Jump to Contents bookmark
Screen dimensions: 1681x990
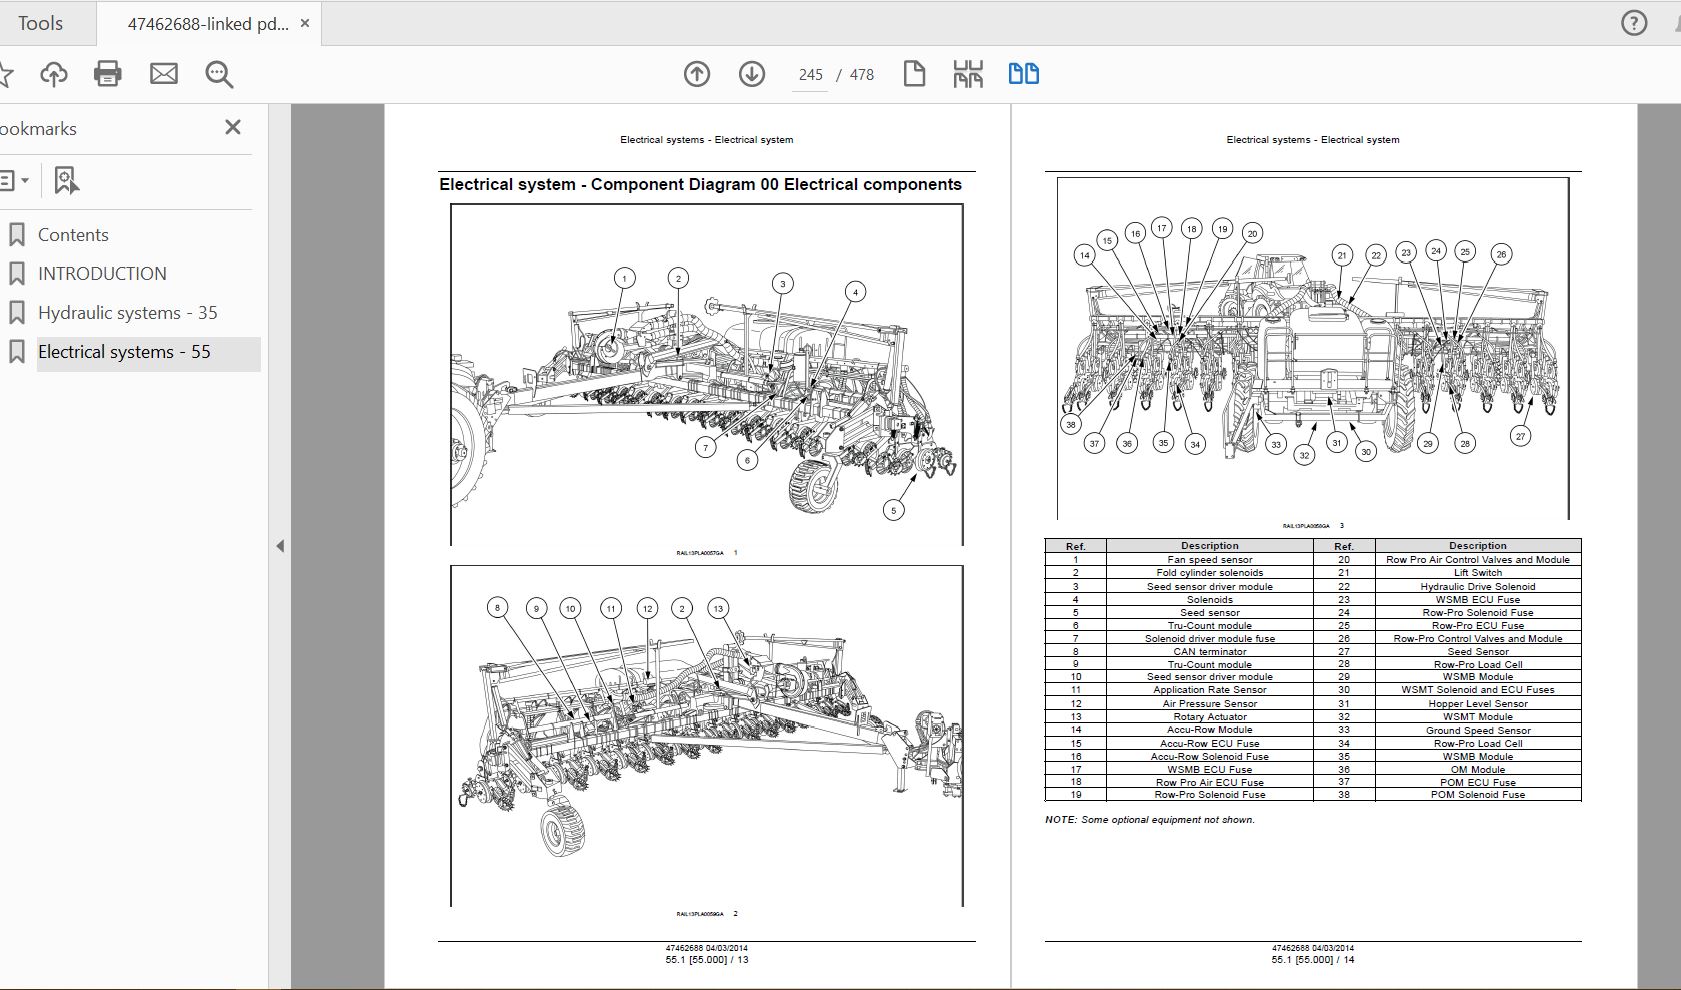[x=73, y=235]
